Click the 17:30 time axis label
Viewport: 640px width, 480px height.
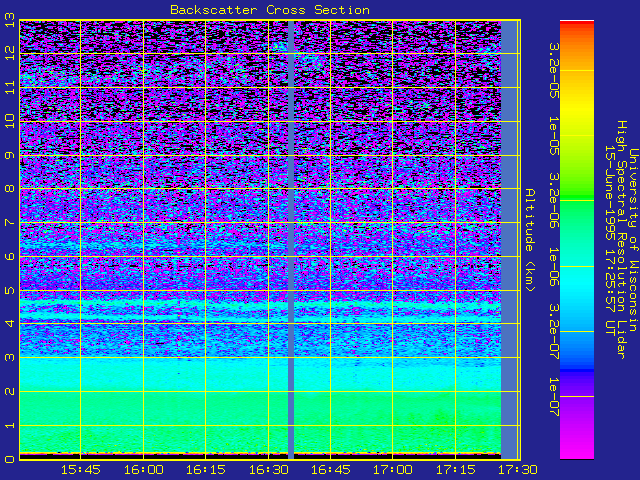[518, 470]
